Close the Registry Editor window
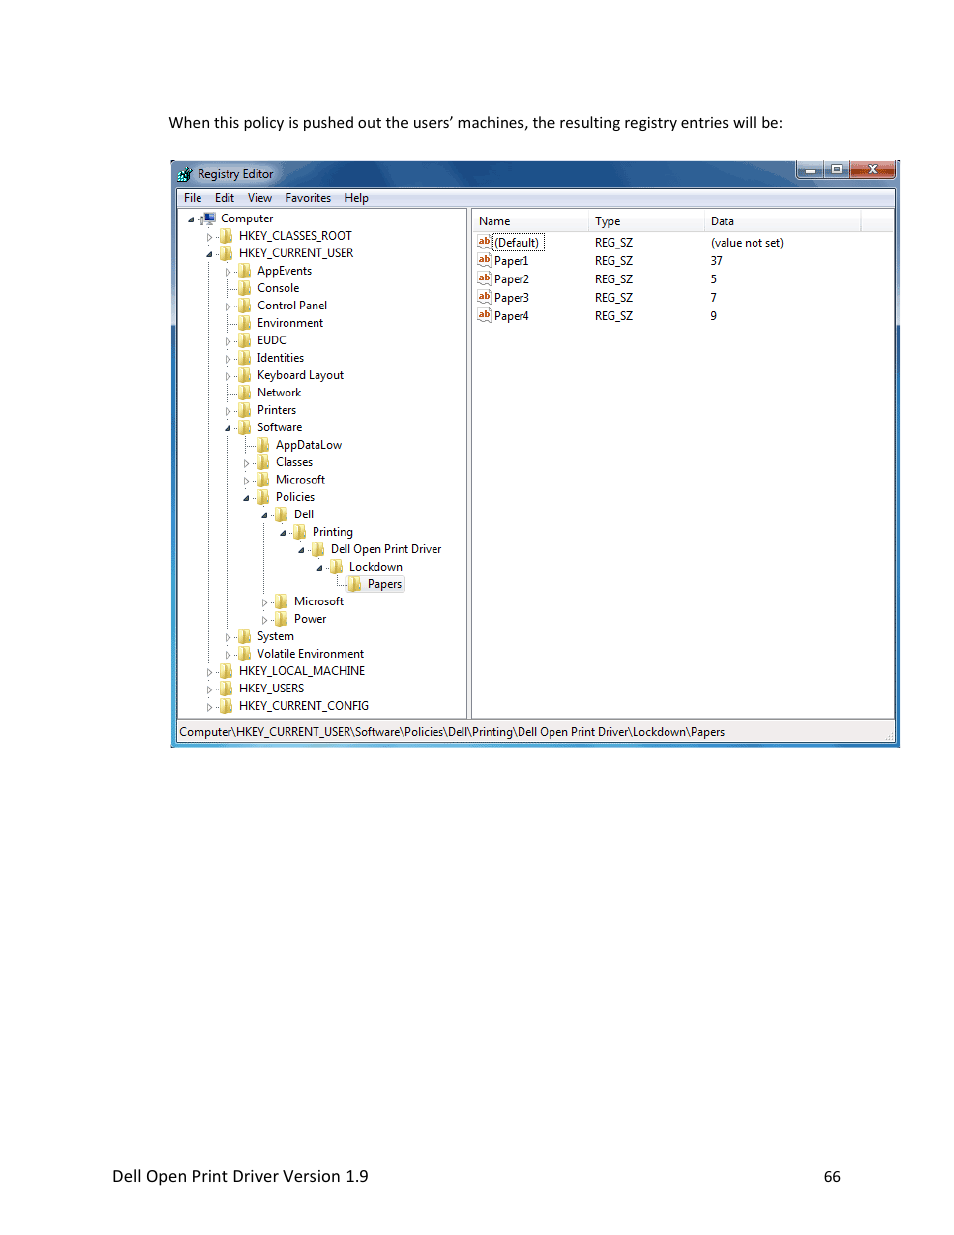 point(873,170)
